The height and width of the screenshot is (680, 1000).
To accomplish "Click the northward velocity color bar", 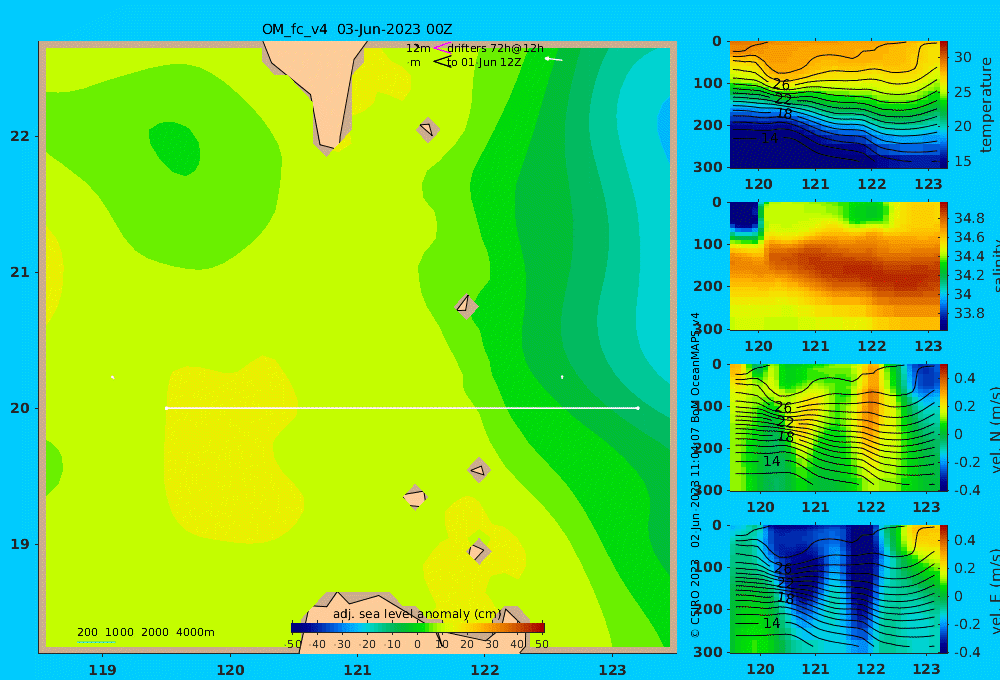I will pyautogui.click(x=943, y=427).
